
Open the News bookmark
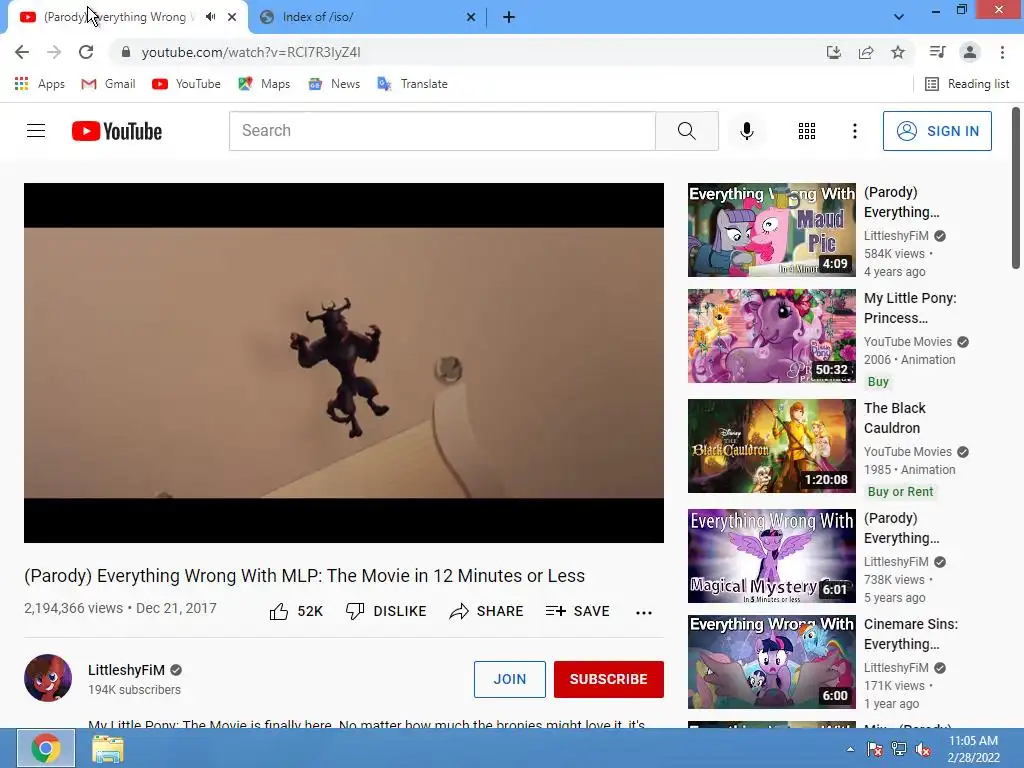(x=334, y=84)
